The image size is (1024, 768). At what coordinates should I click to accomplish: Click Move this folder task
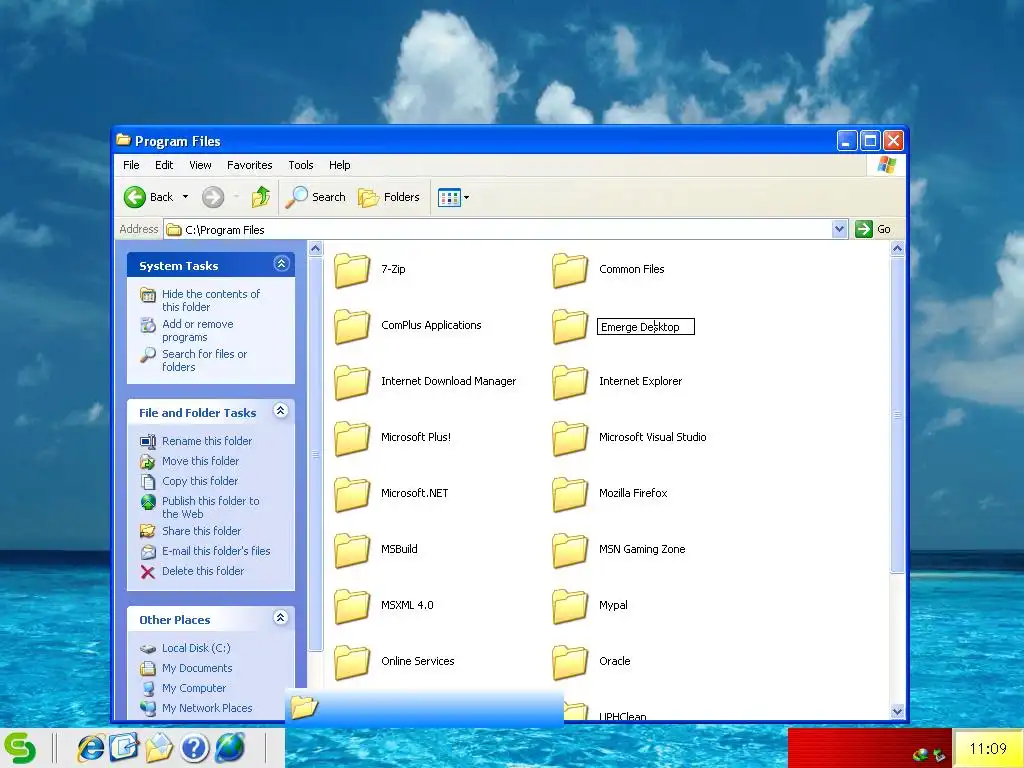pyautogui.click(x=200, y=461)
